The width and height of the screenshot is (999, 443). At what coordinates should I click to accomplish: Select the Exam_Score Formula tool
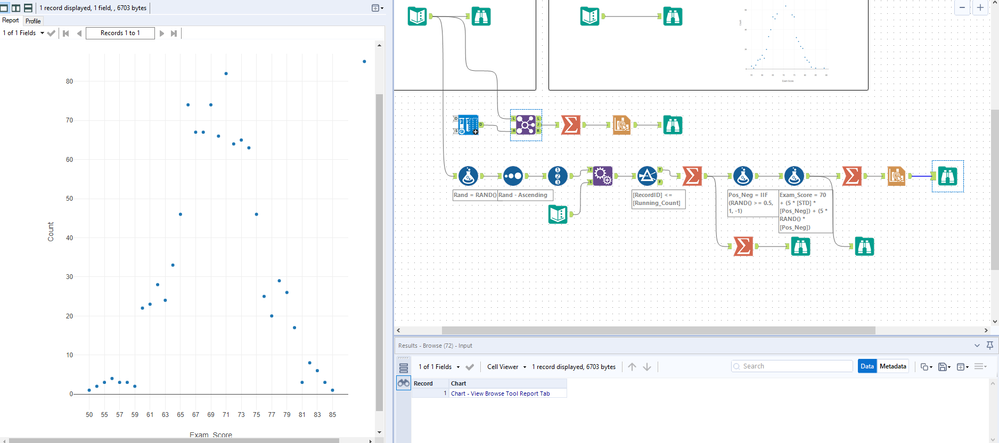coord(792,176)
